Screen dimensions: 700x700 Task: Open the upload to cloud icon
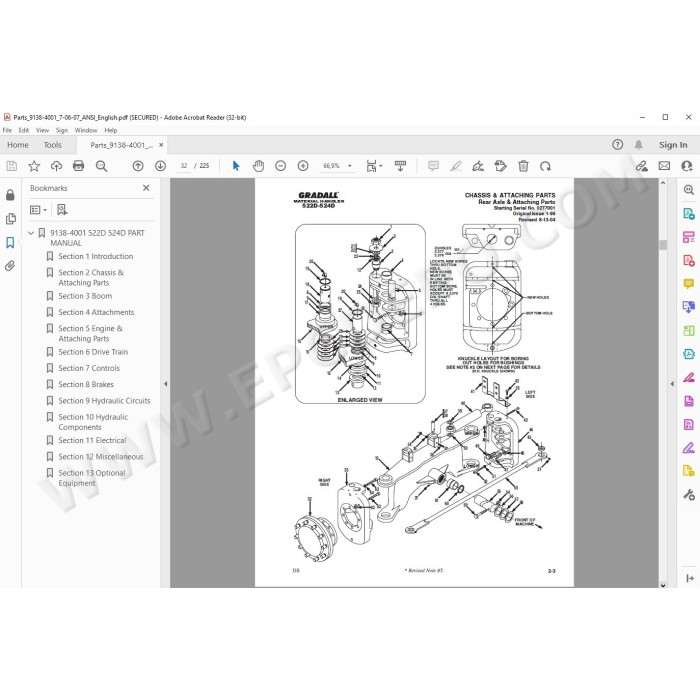(x=56, y=166)
